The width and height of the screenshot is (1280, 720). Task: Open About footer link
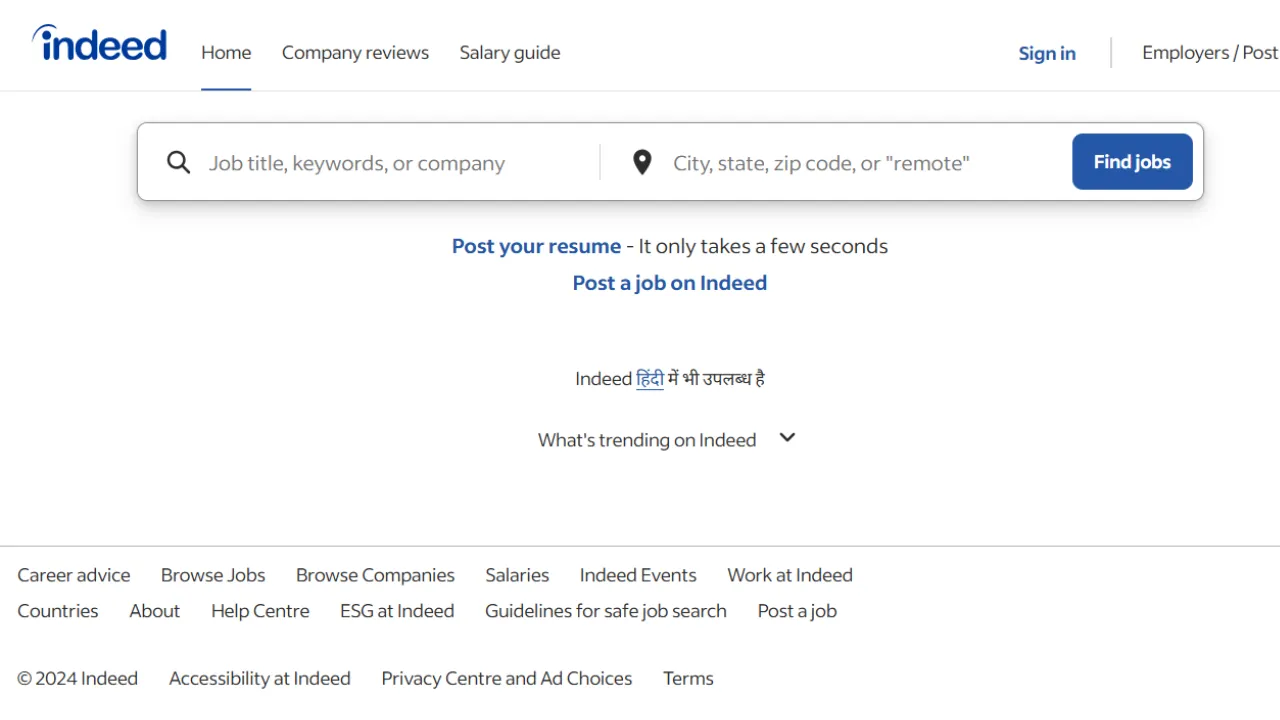[155, 611]
